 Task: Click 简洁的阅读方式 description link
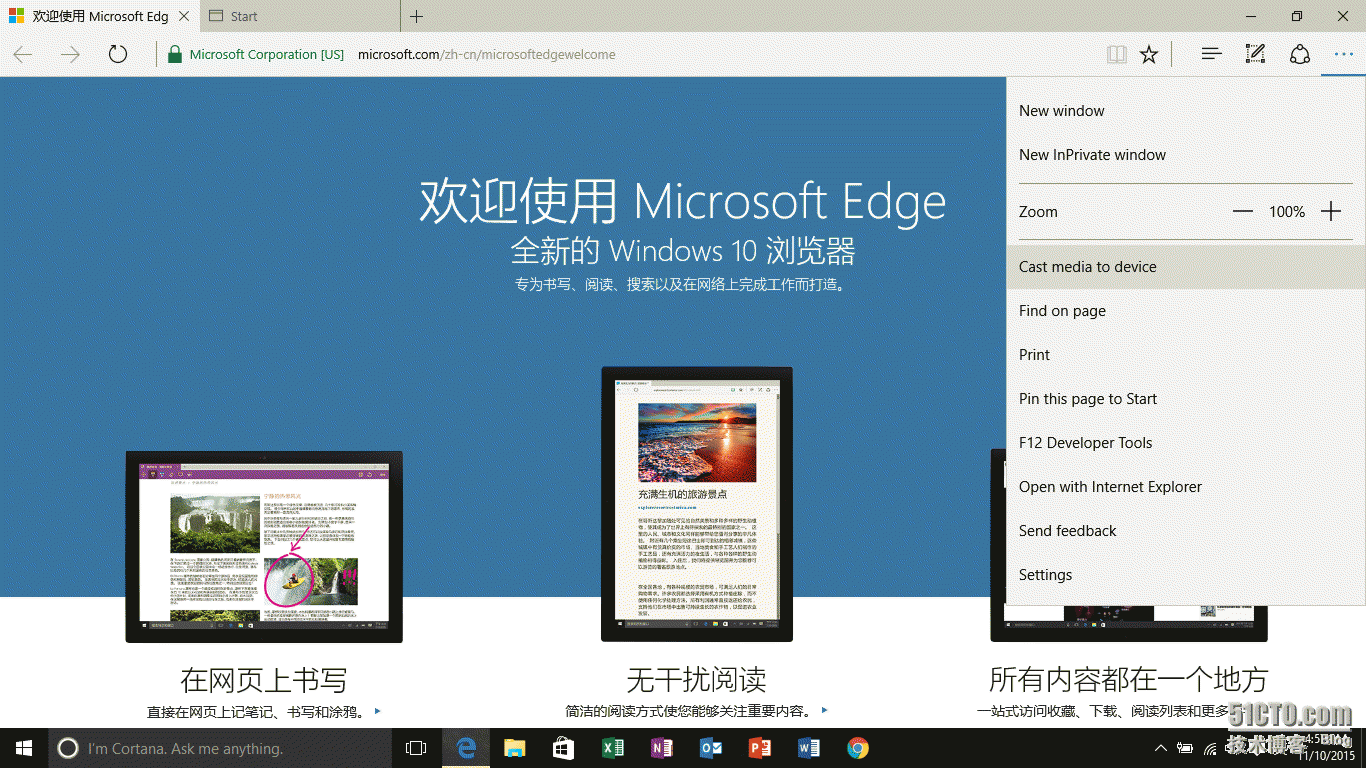697,712
